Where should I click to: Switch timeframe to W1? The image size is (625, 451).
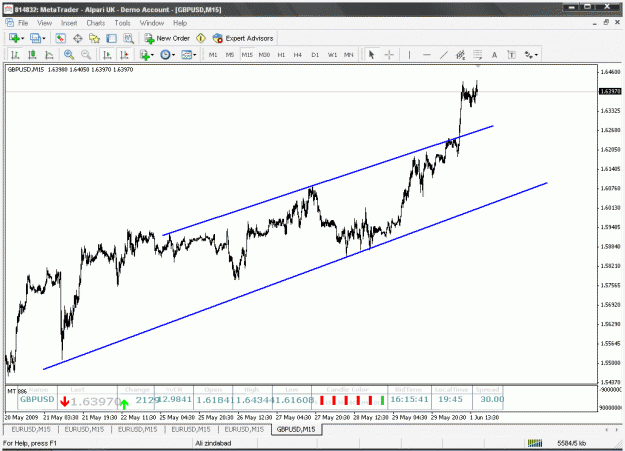click(x=332, y=55)
